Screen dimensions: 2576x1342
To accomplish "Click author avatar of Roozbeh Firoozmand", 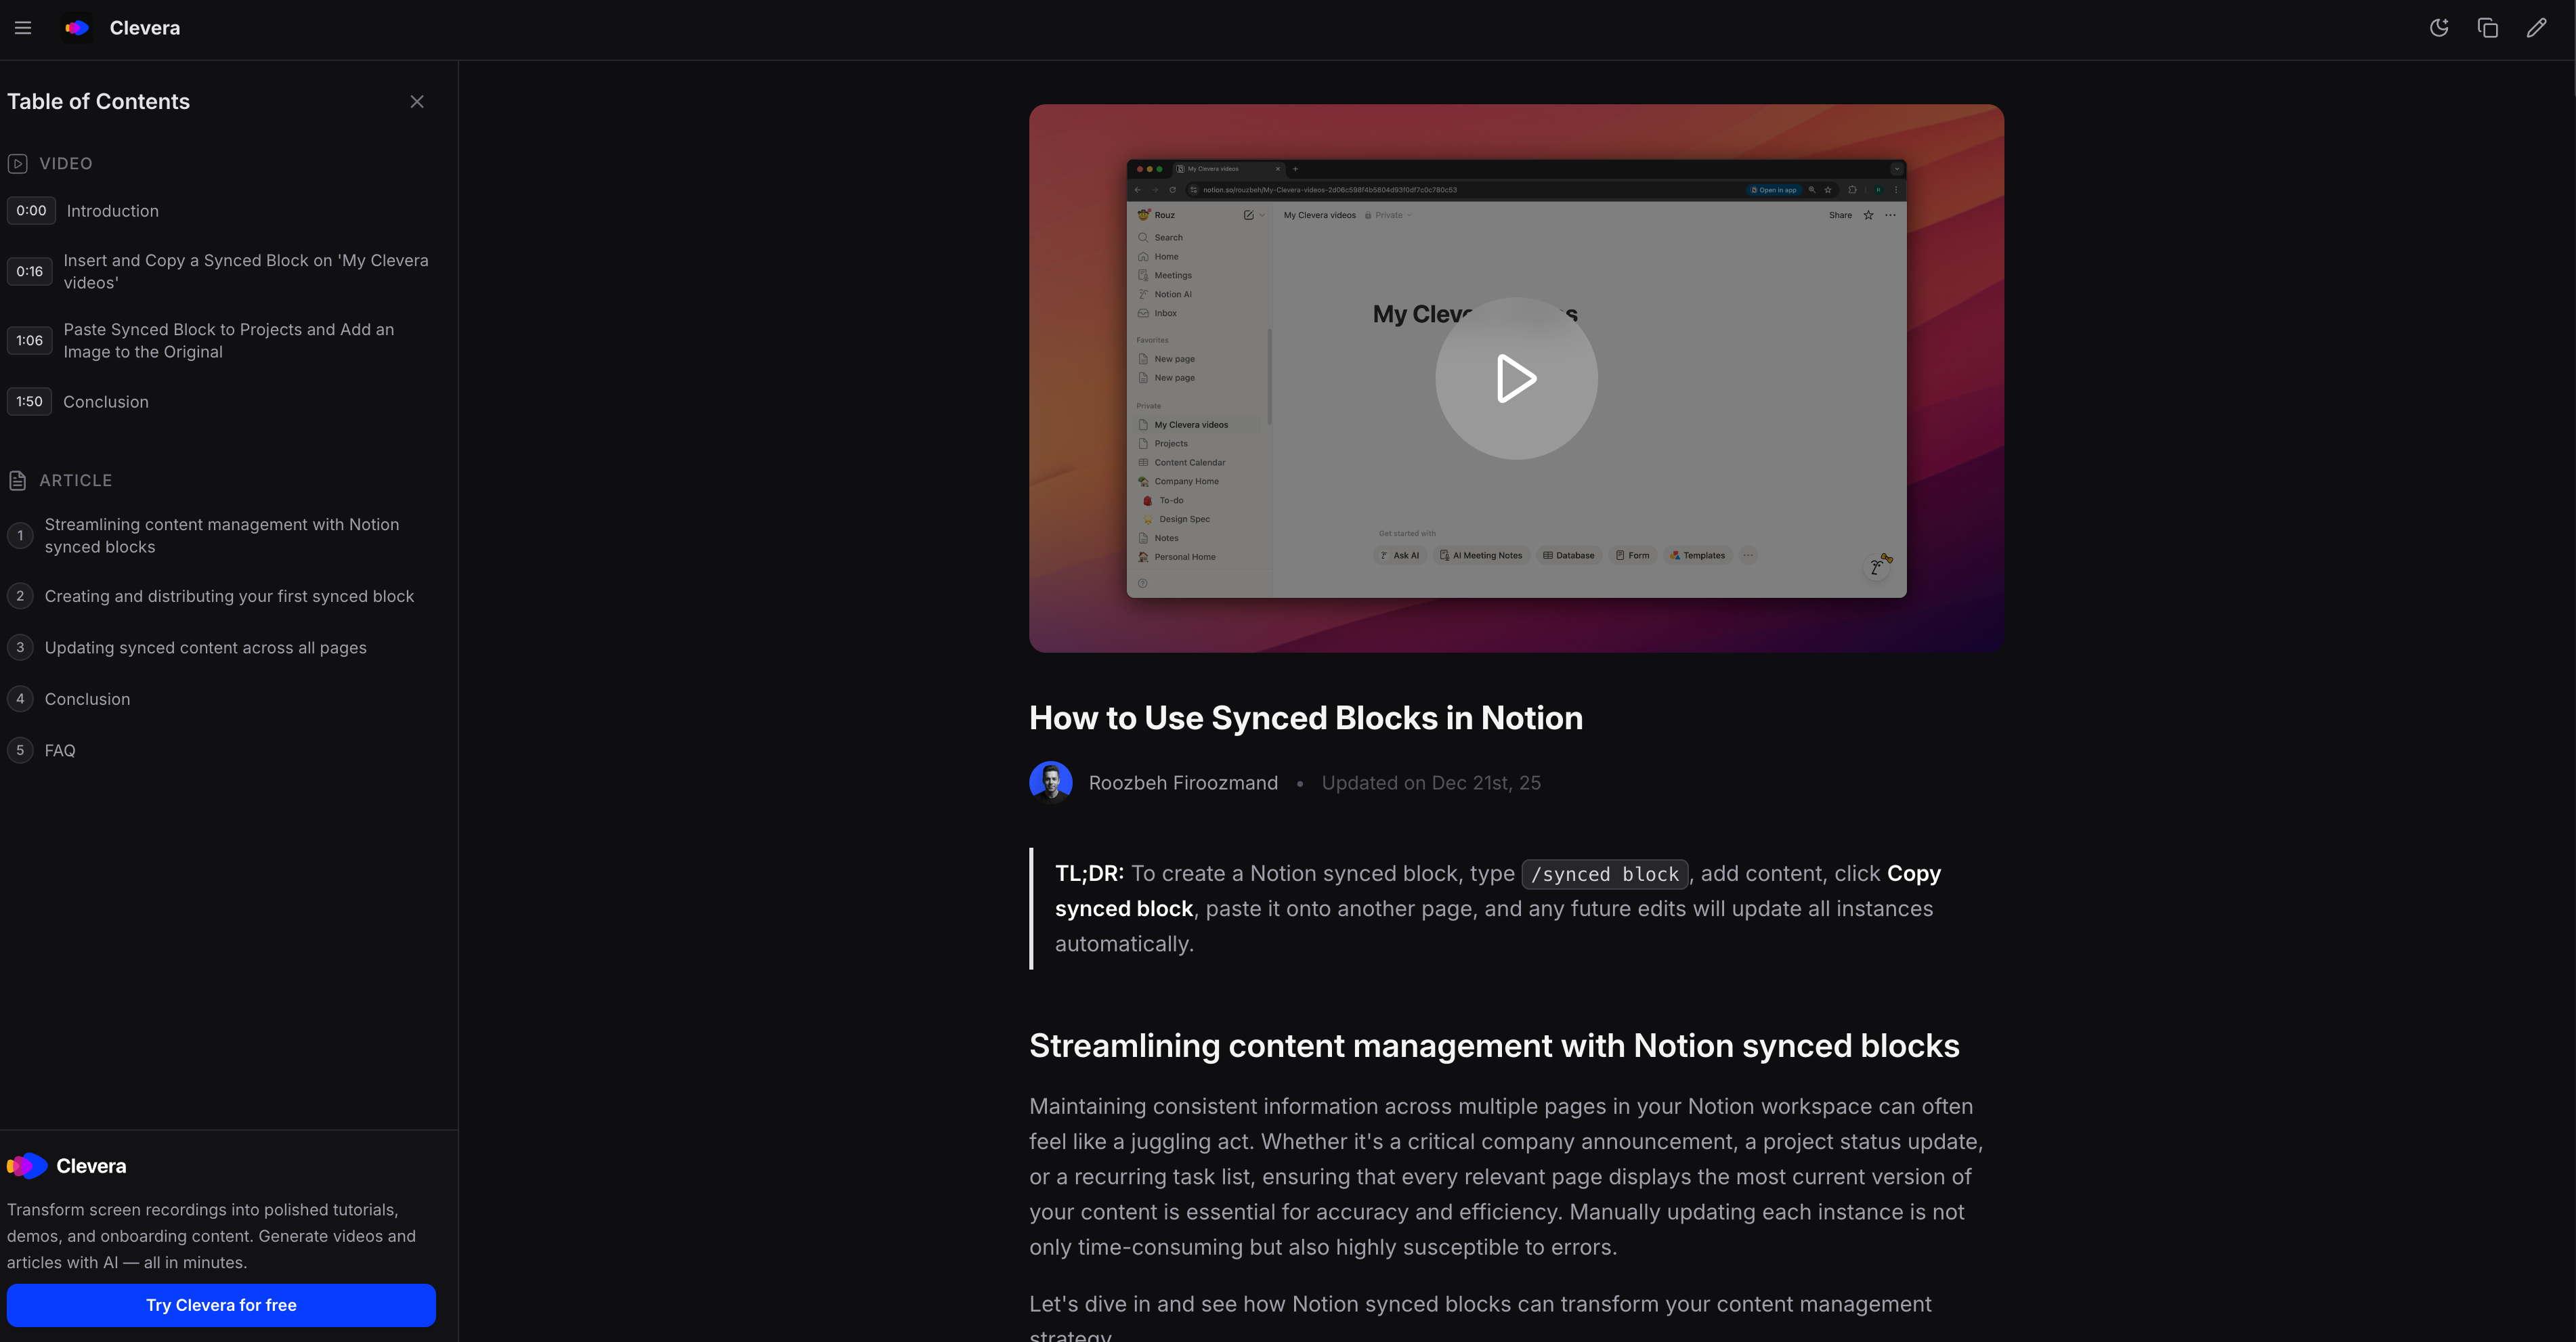I will (1050, 783).
